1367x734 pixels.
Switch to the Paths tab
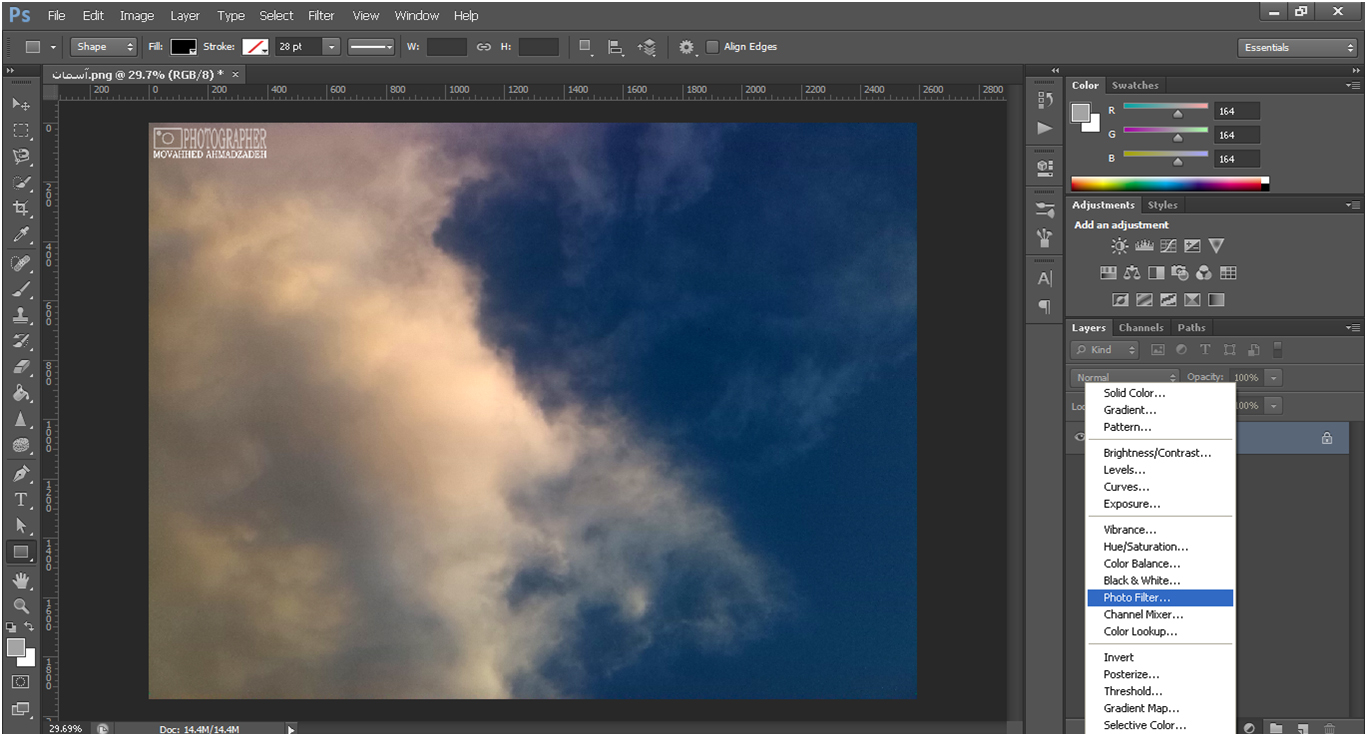pos(1191,327)
